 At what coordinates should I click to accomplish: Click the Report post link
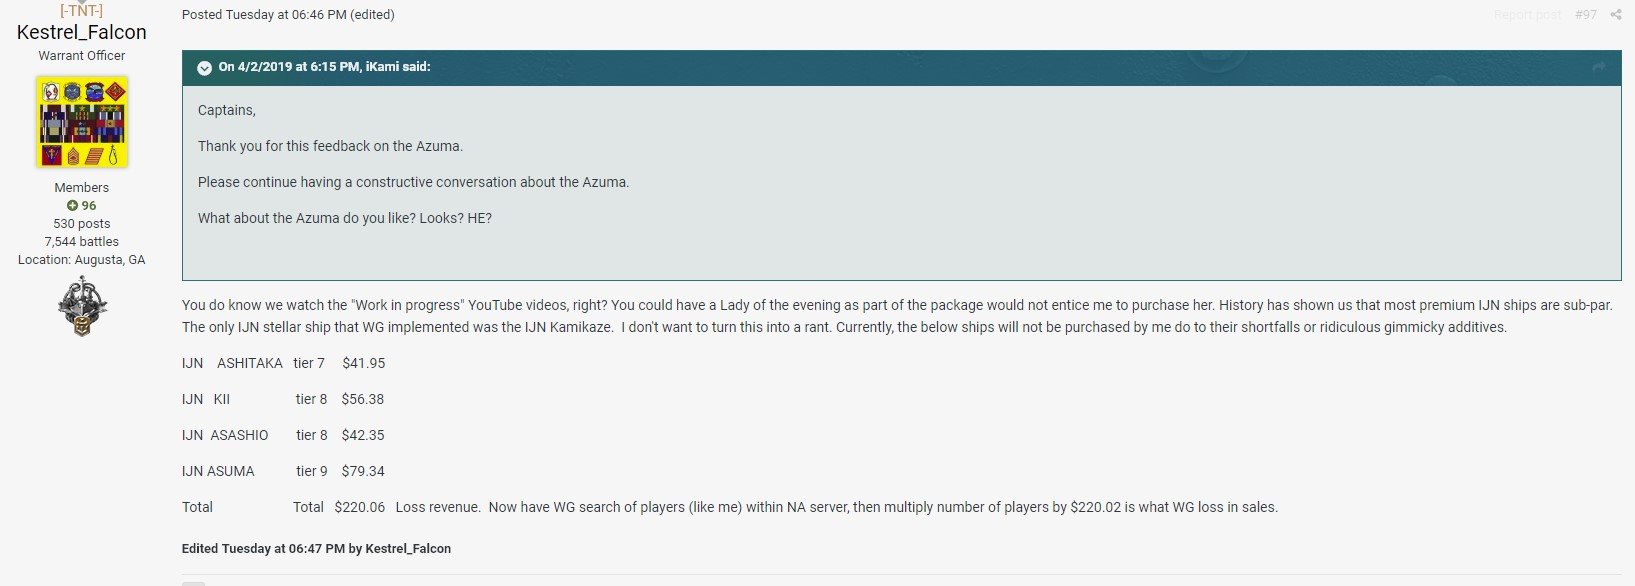point(1527,15)
